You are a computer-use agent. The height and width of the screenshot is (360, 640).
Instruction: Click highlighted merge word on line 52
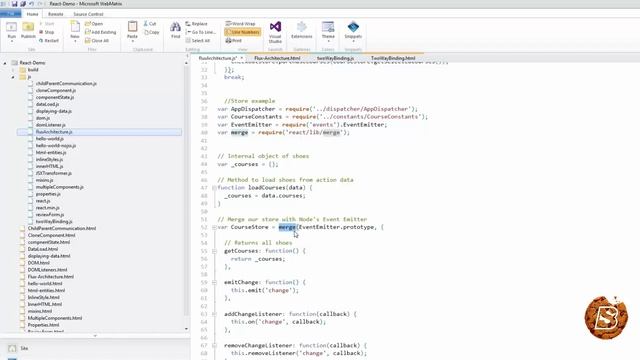coord(287,227)
